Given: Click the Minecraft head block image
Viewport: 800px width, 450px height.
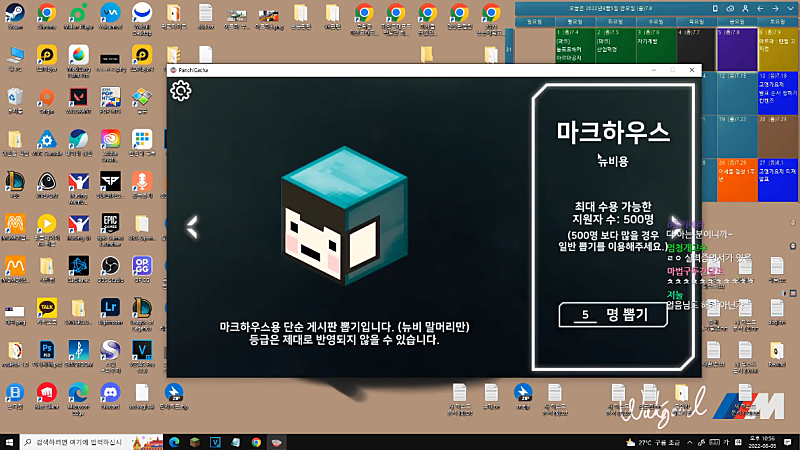Looking at the screenshot, I should [x=344, y=215].
